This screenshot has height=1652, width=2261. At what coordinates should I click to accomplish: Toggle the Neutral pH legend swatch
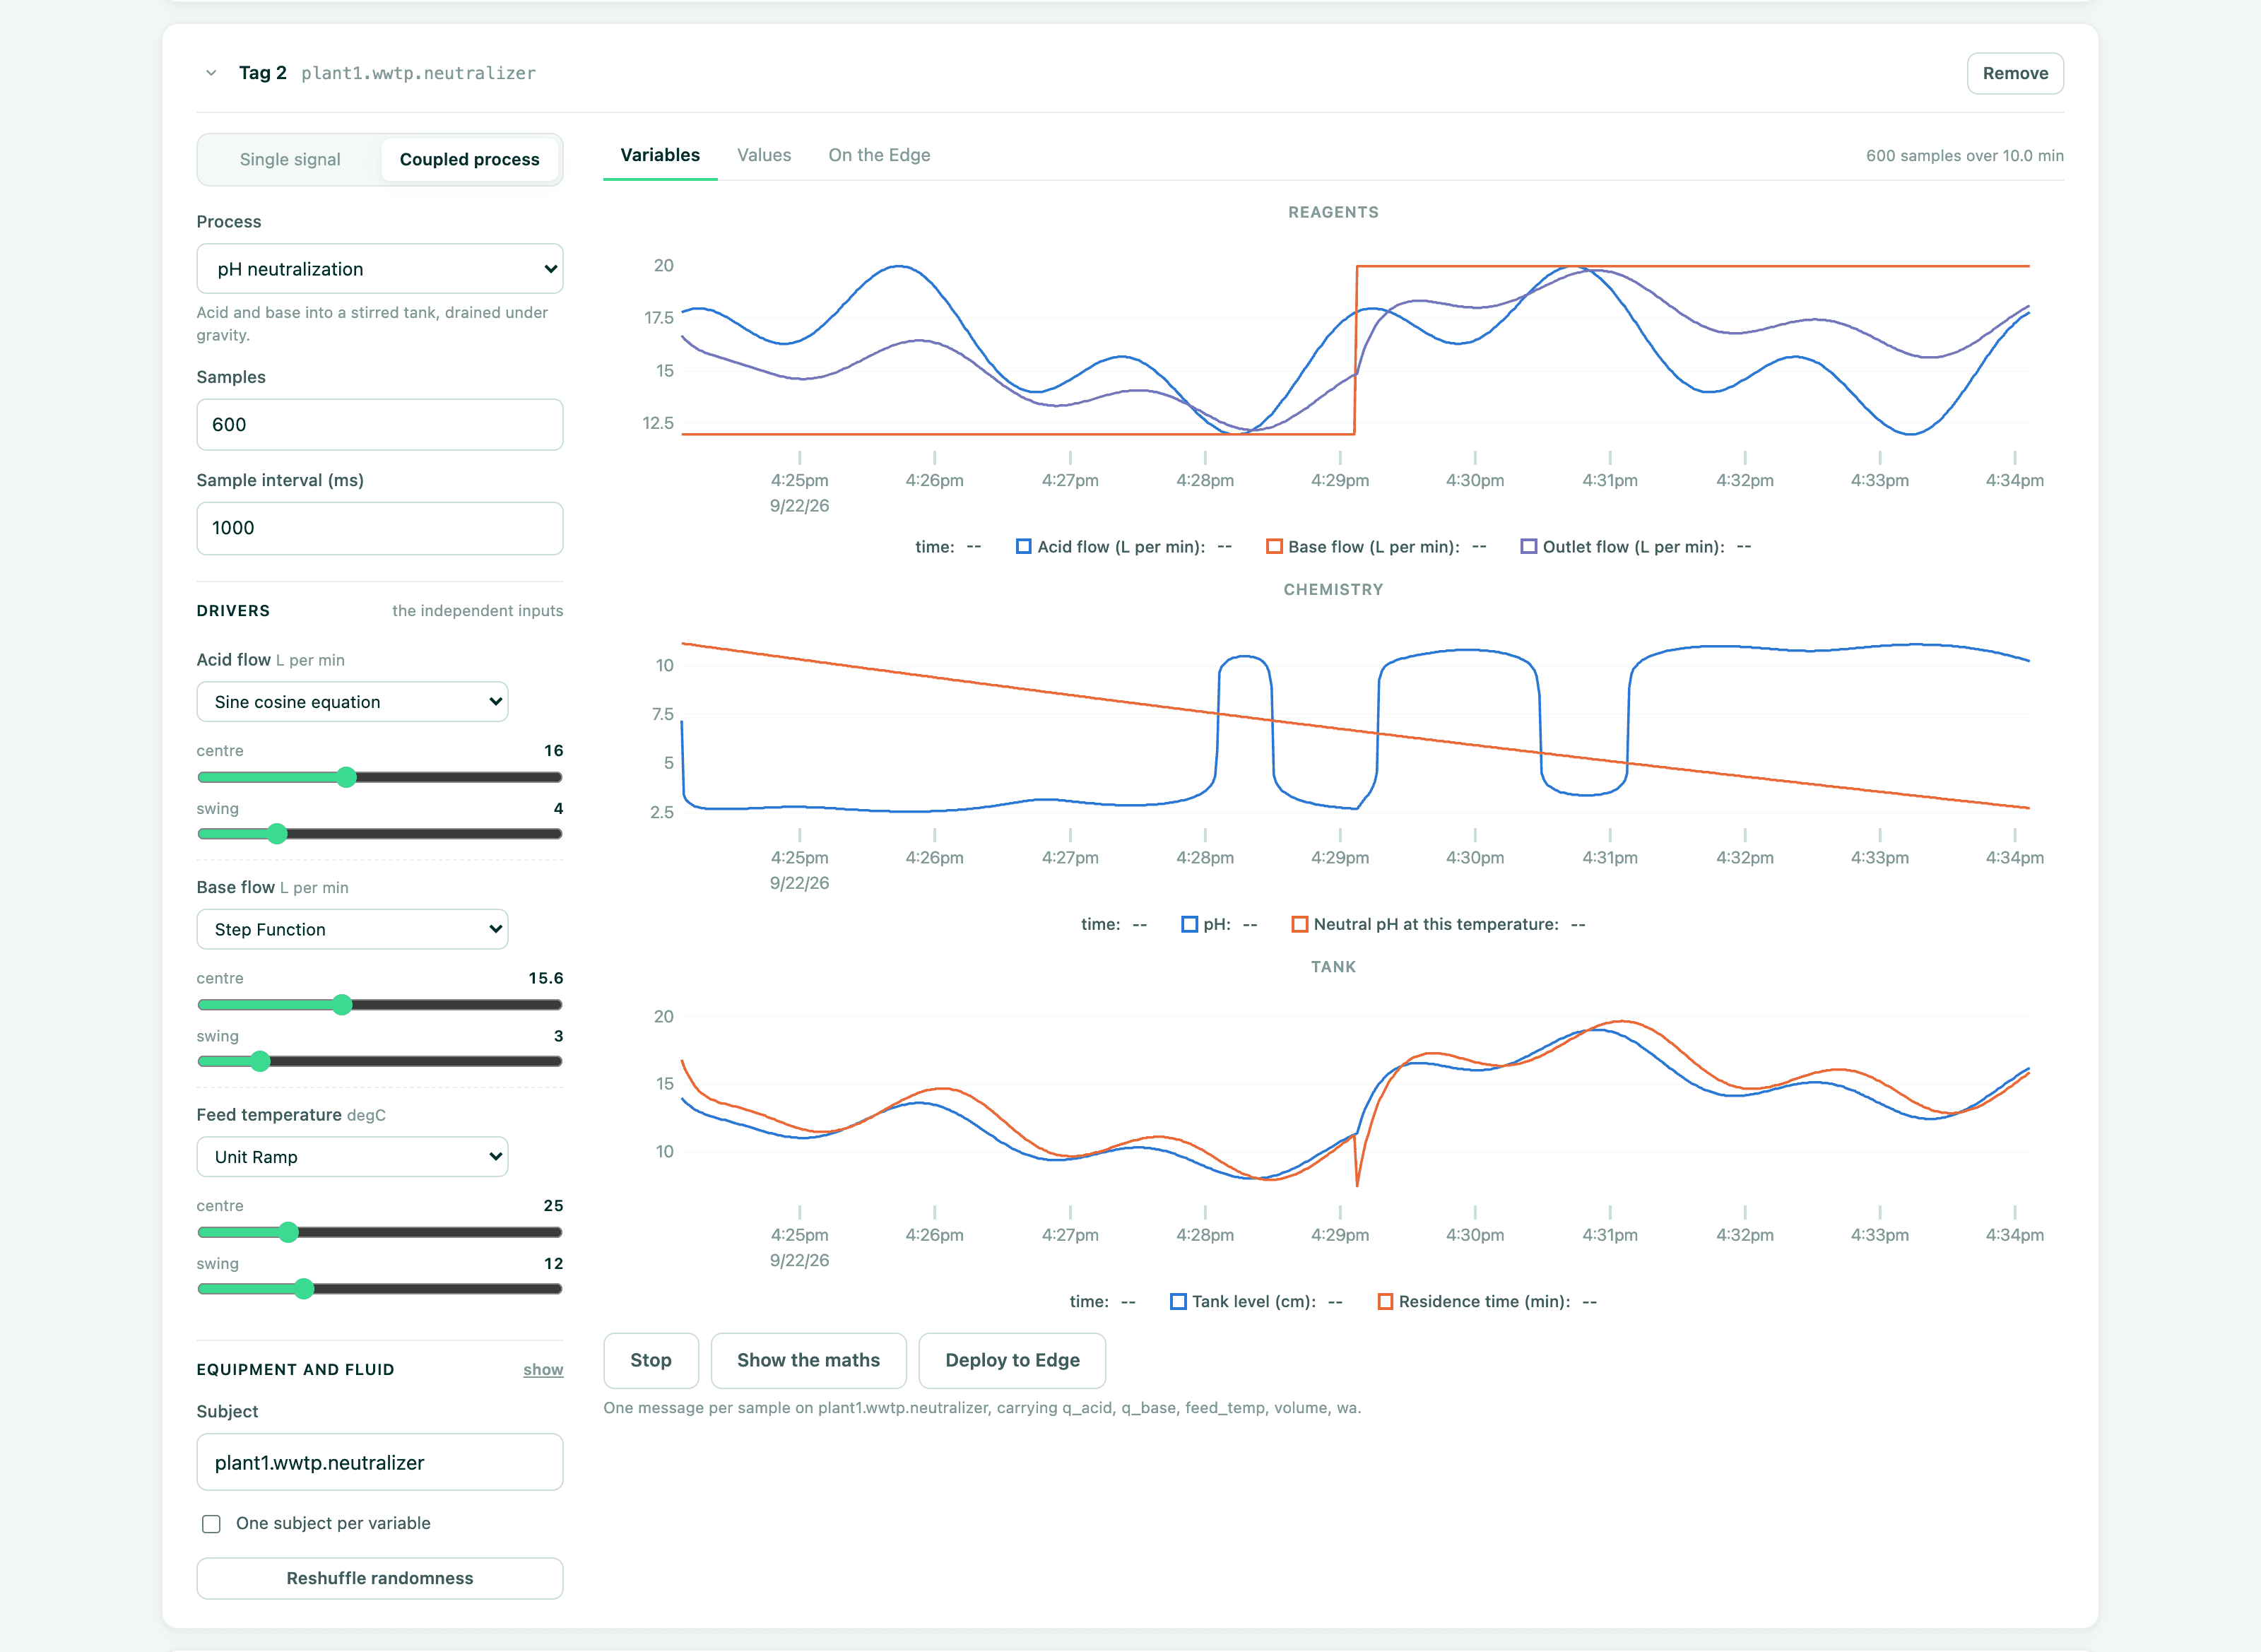click(1299, 924)
